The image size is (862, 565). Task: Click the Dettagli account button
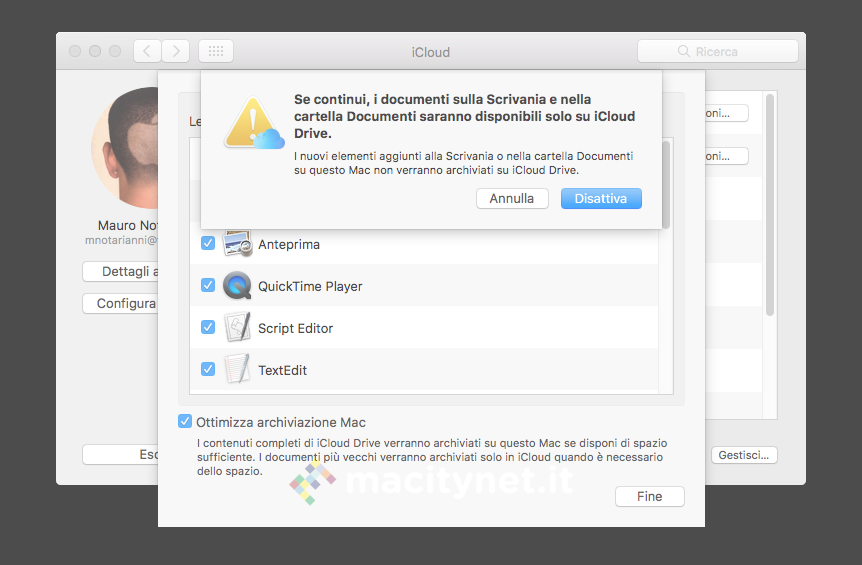[120, 272]
